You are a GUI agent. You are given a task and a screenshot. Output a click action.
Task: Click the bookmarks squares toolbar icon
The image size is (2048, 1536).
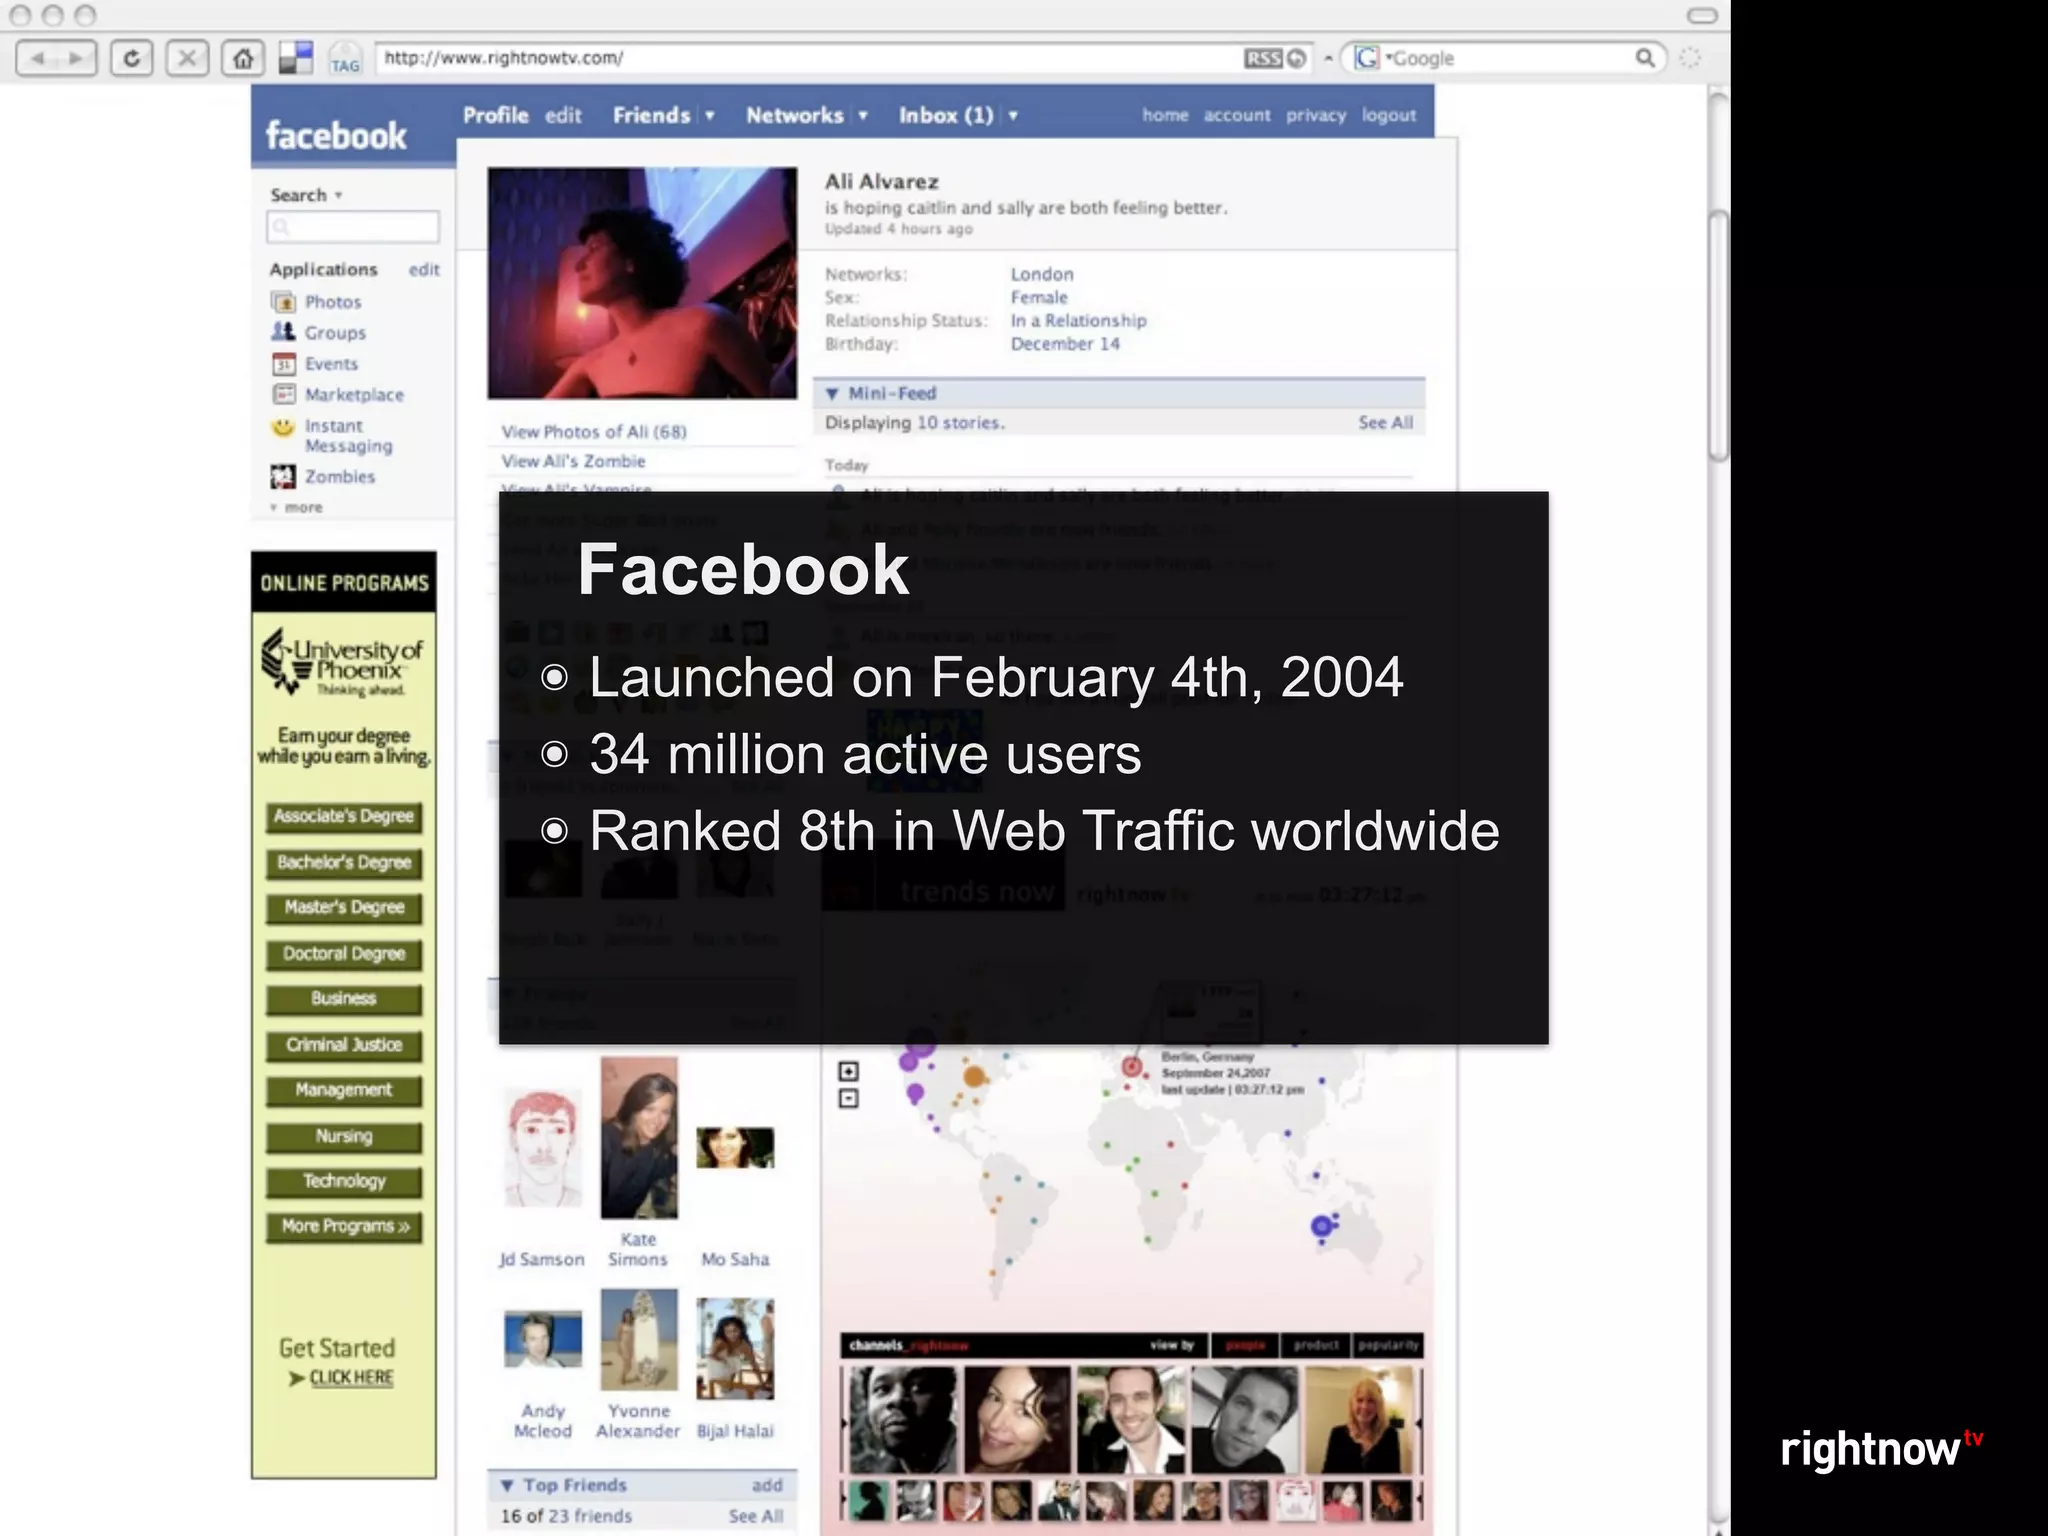tap(296, 58)
